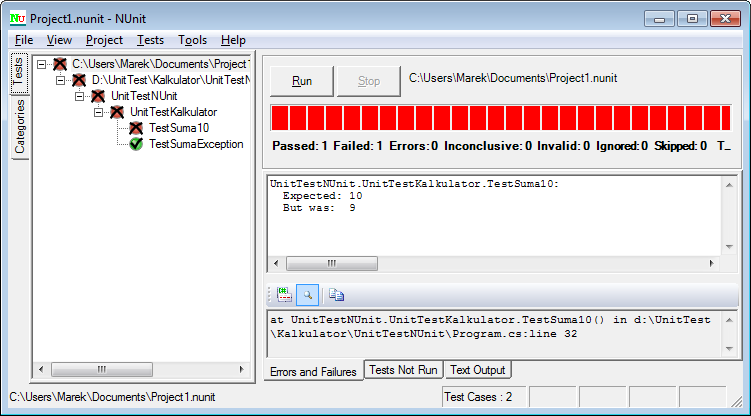The height and width of the screenshot is (416, 751).
Task: Click the copy to clipboard toolbar icon
Action: click(336, 294)
